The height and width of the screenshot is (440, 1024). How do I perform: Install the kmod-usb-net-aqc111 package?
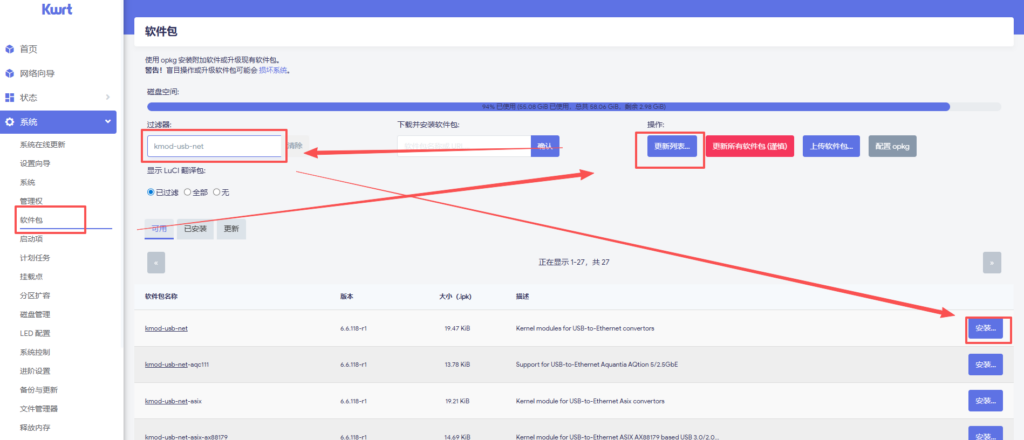[985, 364]
